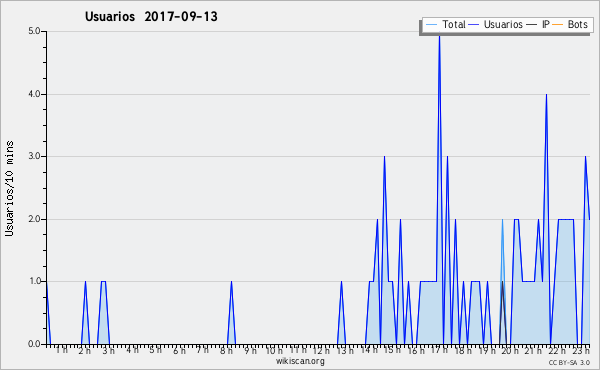Click the '11 h' x-axis label
The image size is (600, 370).
pyautogui.click(x=298, y=350)
